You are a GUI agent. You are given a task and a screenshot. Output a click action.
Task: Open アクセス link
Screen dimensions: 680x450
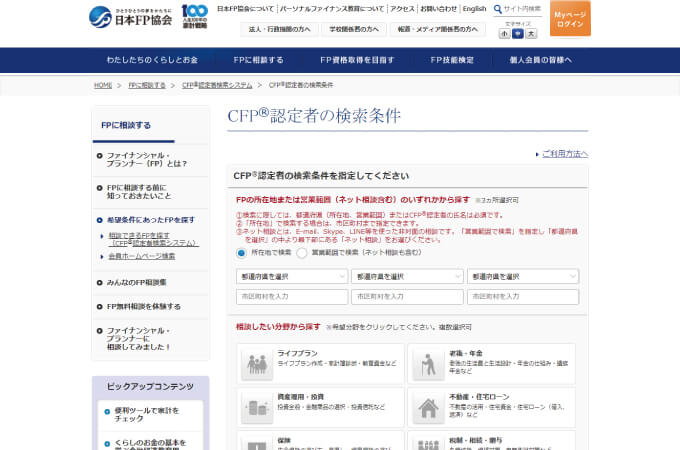click(x=402, y=9)
